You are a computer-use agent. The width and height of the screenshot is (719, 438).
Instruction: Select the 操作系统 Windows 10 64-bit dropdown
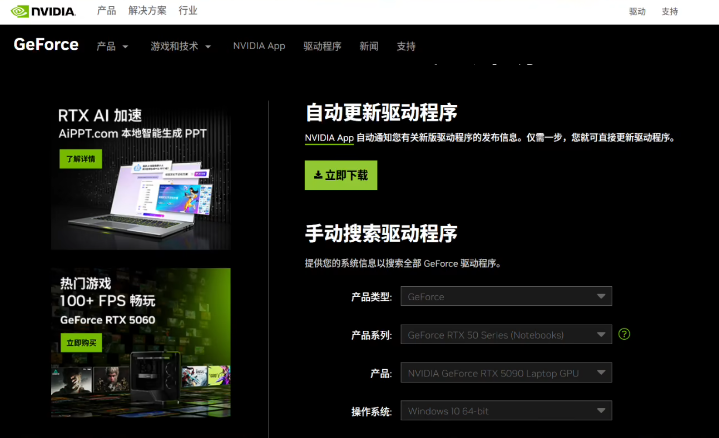pyautogui.click(x=505, y=410)
